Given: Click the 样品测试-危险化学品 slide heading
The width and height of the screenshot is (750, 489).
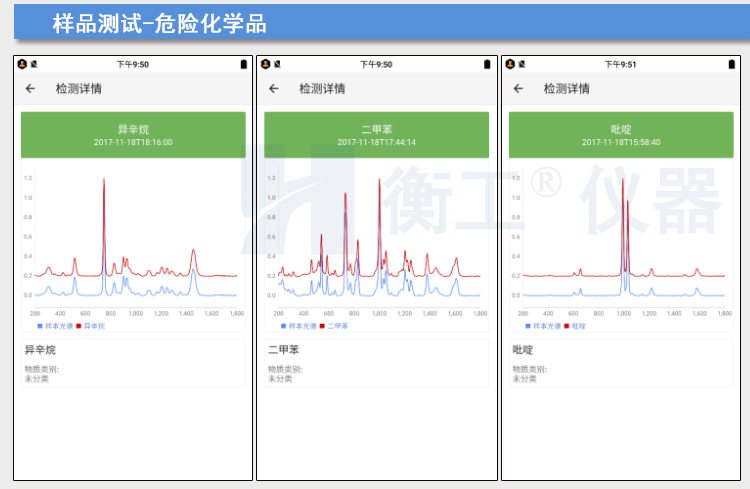Looking at the screenshot, I should 160,24.
